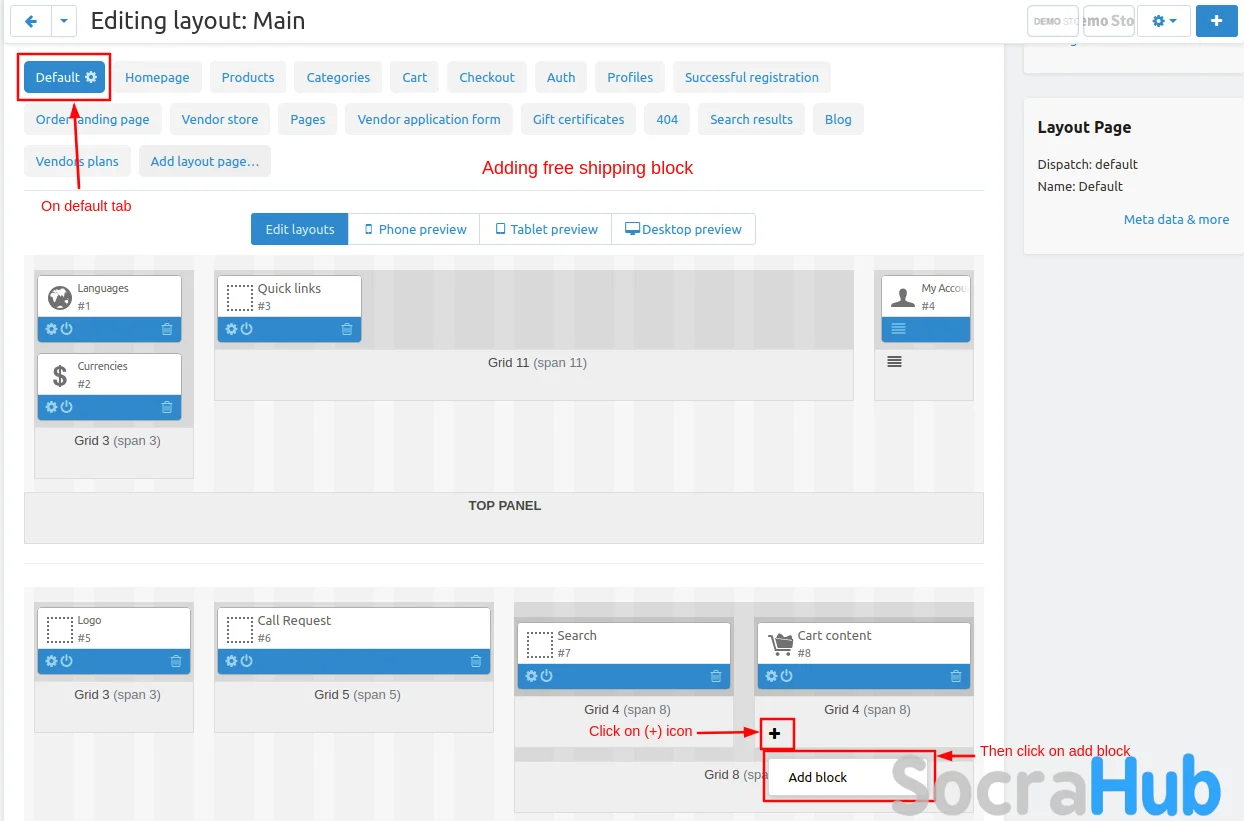
Task: Open settings gear on Logo block
Action: click(52, 661)
